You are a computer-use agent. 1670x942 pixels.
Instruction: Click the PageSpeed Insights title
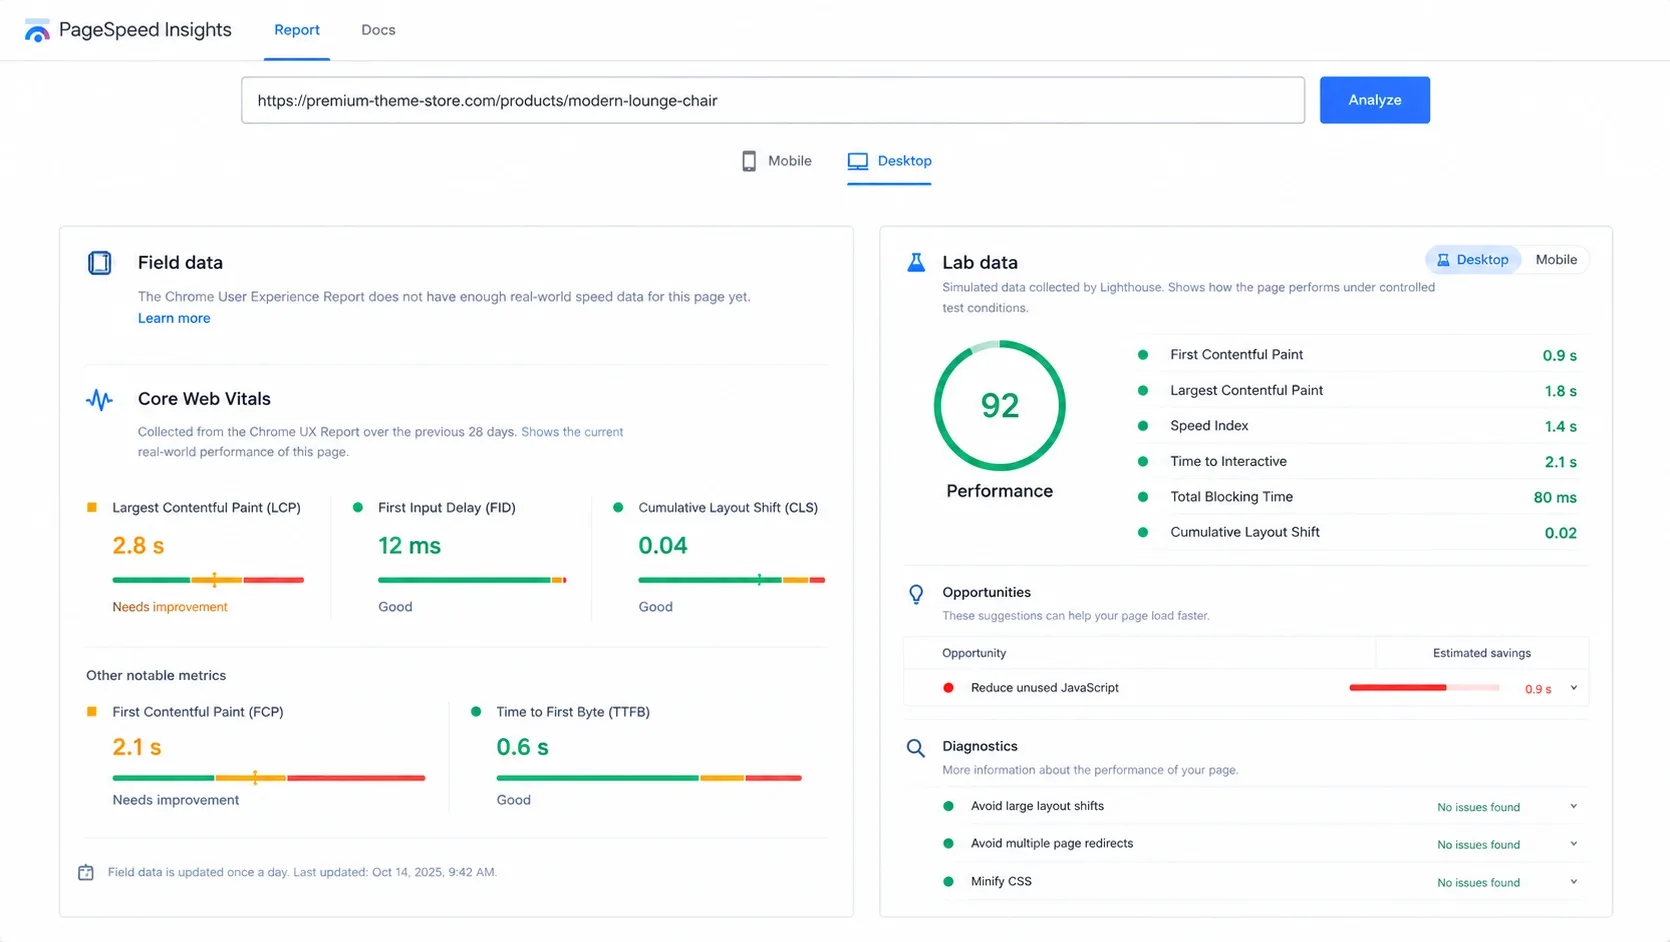145,30
